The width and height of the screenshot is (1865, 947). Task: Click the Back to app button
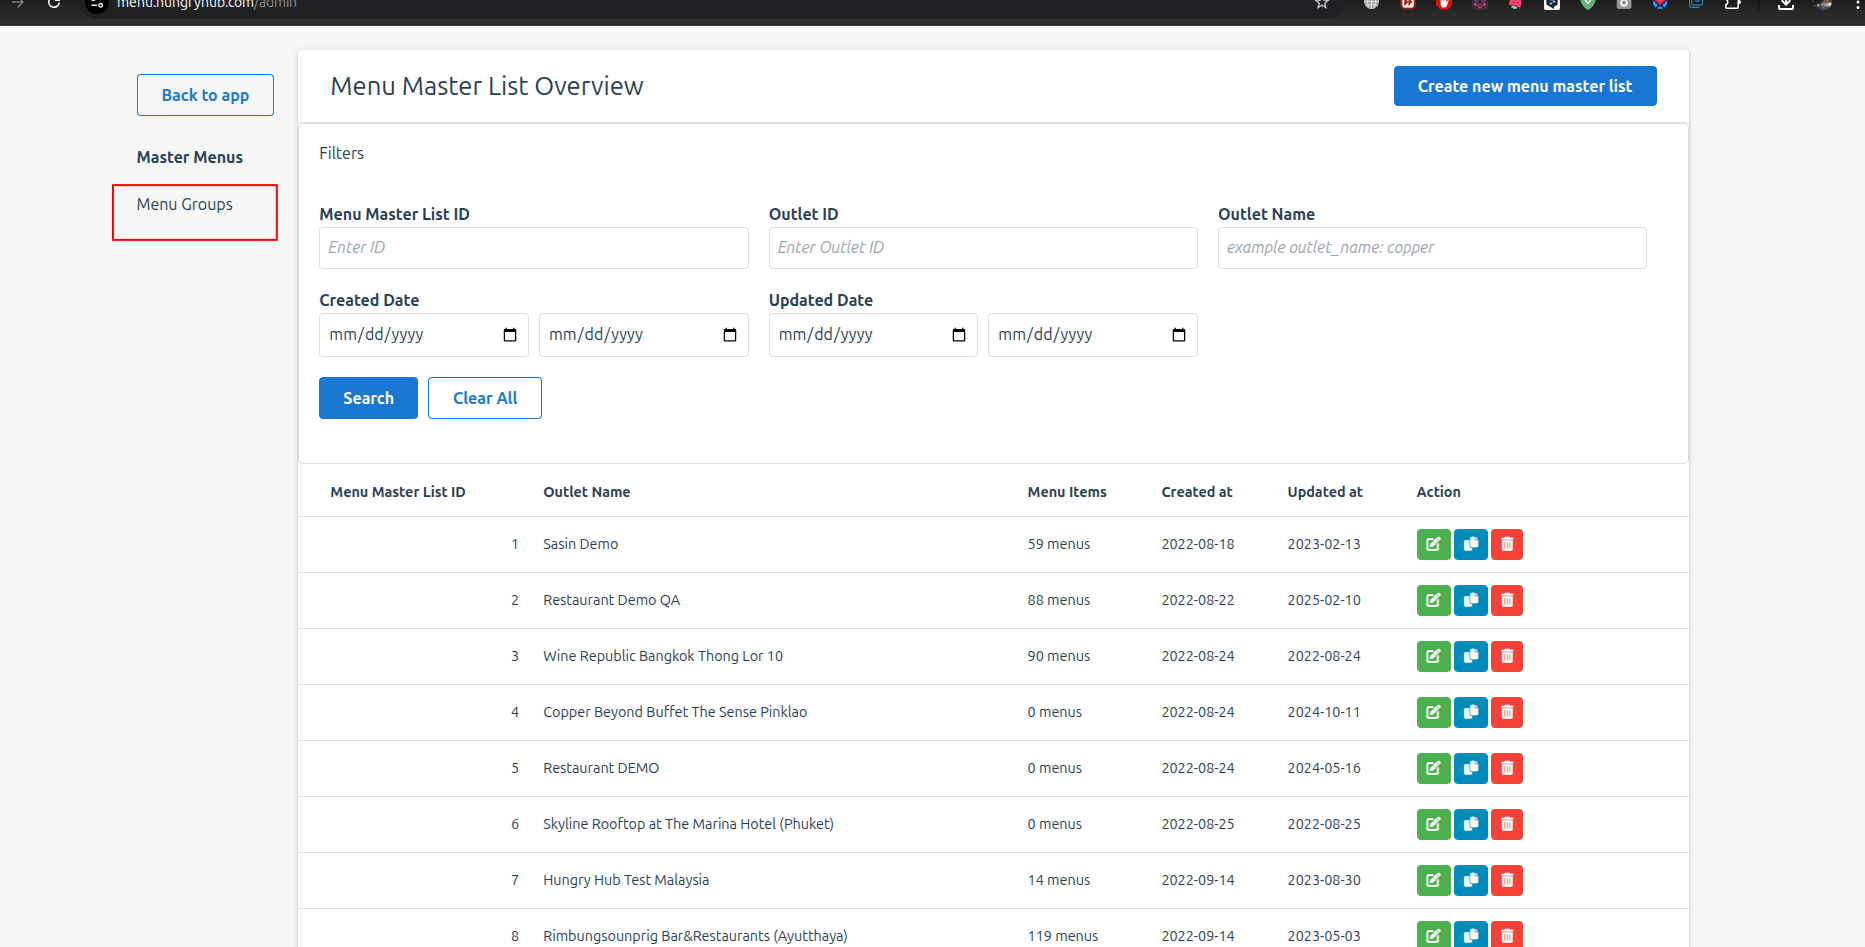coord(205,95)
